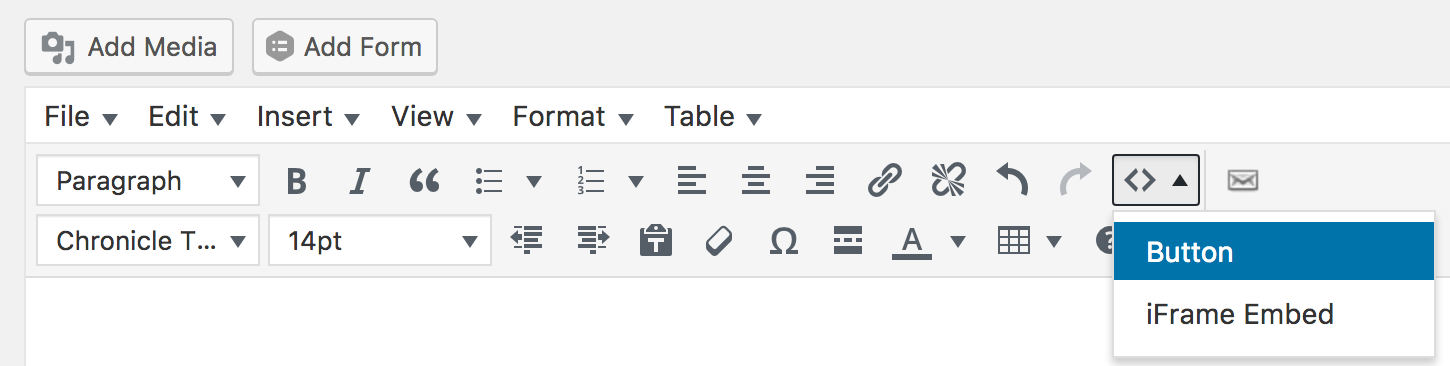Click the Add Media button

(x=129, y=47)
